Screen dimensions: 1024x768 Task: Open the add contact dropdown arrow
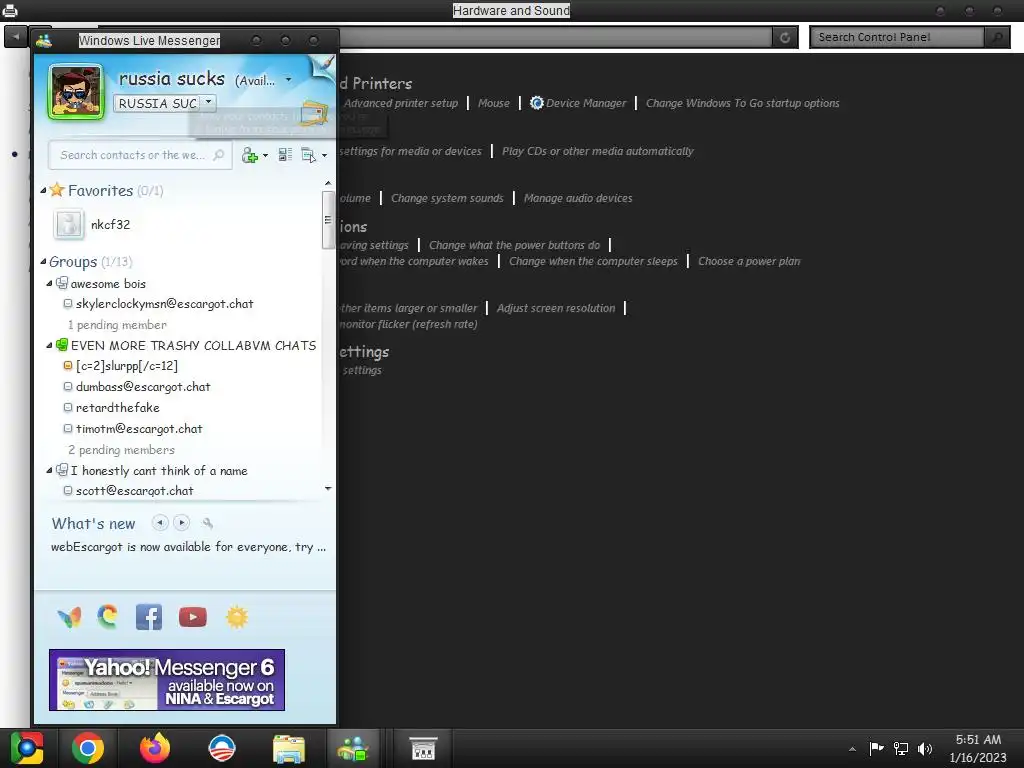pos(265,155)
